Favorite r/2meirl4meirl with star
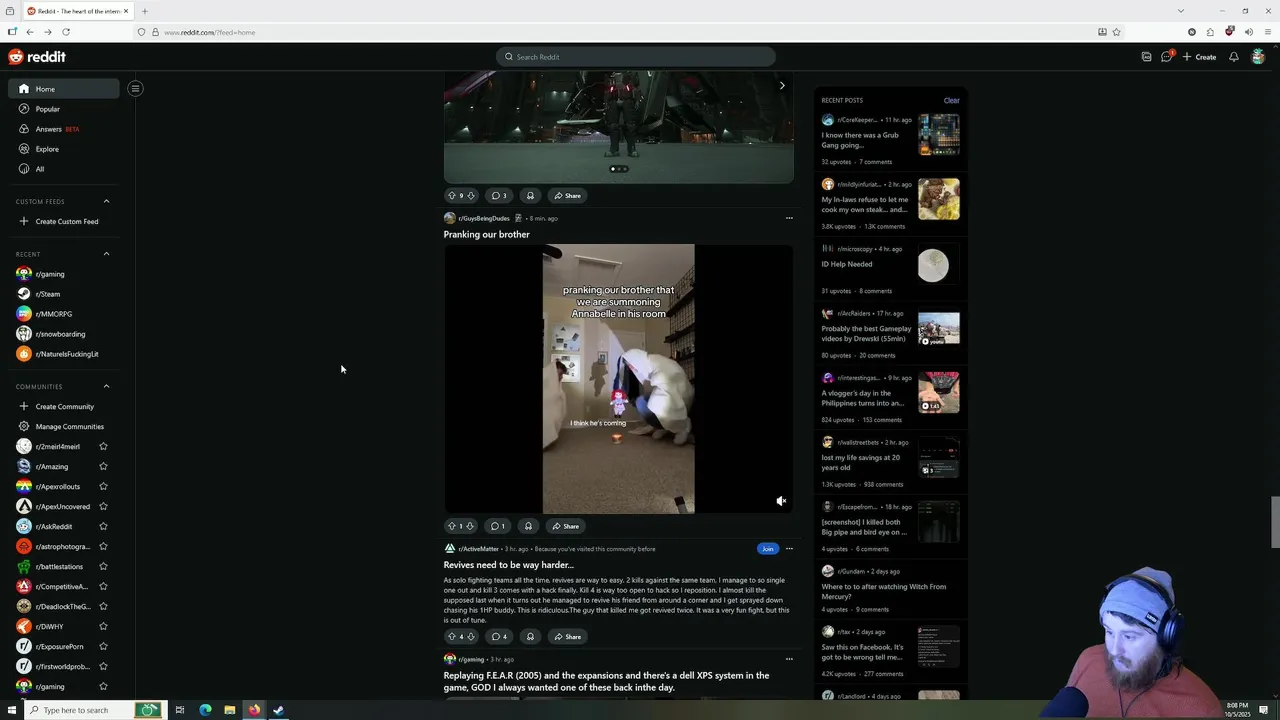The height and width of the screenshot is (720, 1280). (103, 446)
